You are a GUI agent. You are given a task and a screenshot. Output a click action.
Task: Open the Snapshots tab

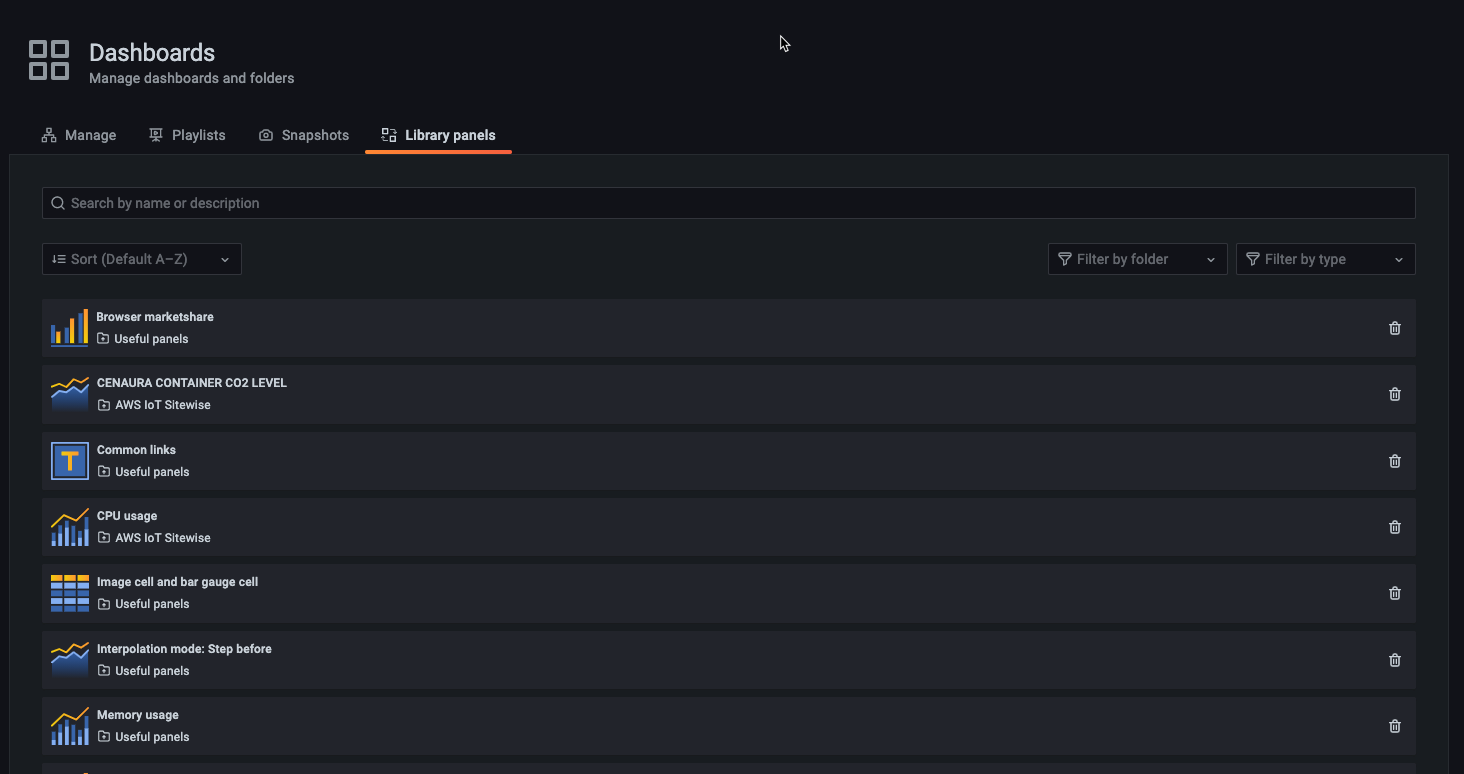[x=304, y=134]
